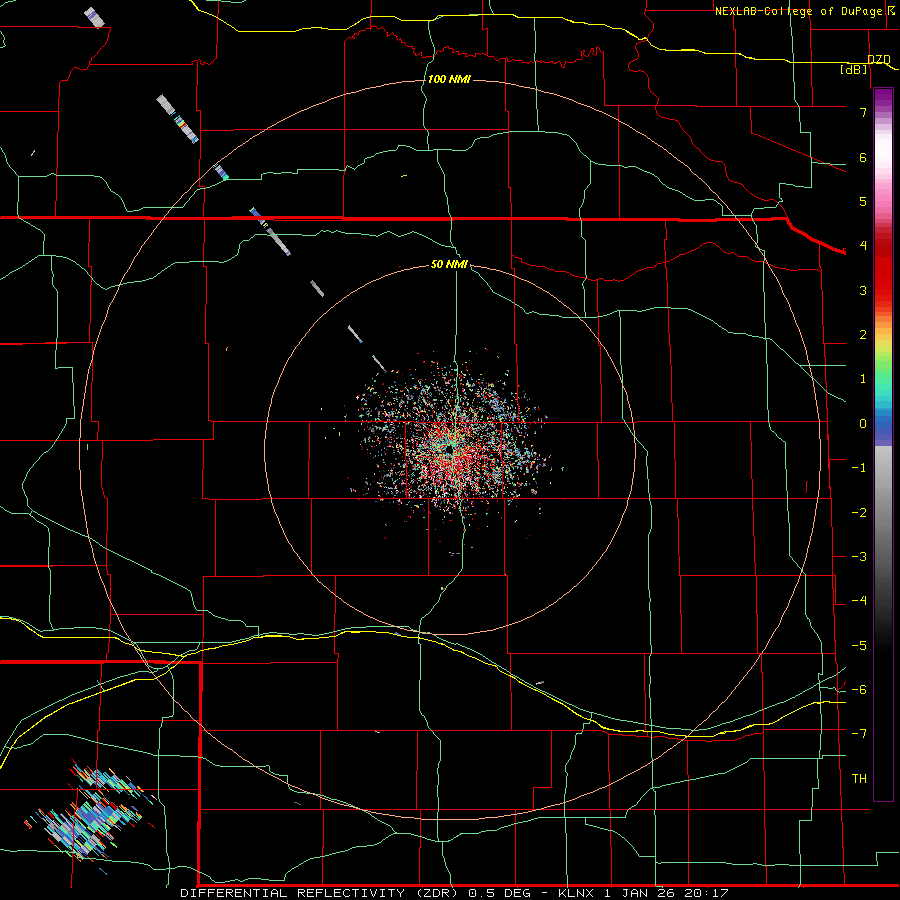Click the -2 tick label on scale
The width and height of the screenshot is (900, 900).
point(859,513)
